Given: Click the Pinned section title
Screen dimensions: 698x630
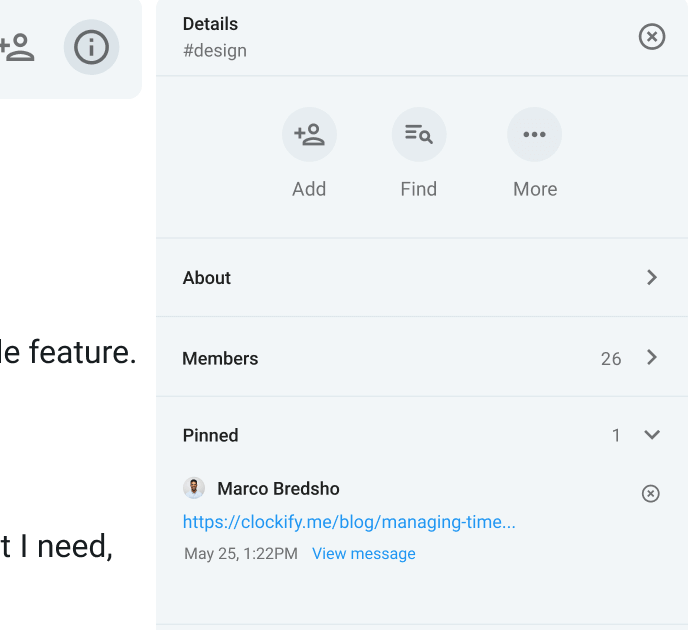Looking at the screenshot, I should point(211,435).
